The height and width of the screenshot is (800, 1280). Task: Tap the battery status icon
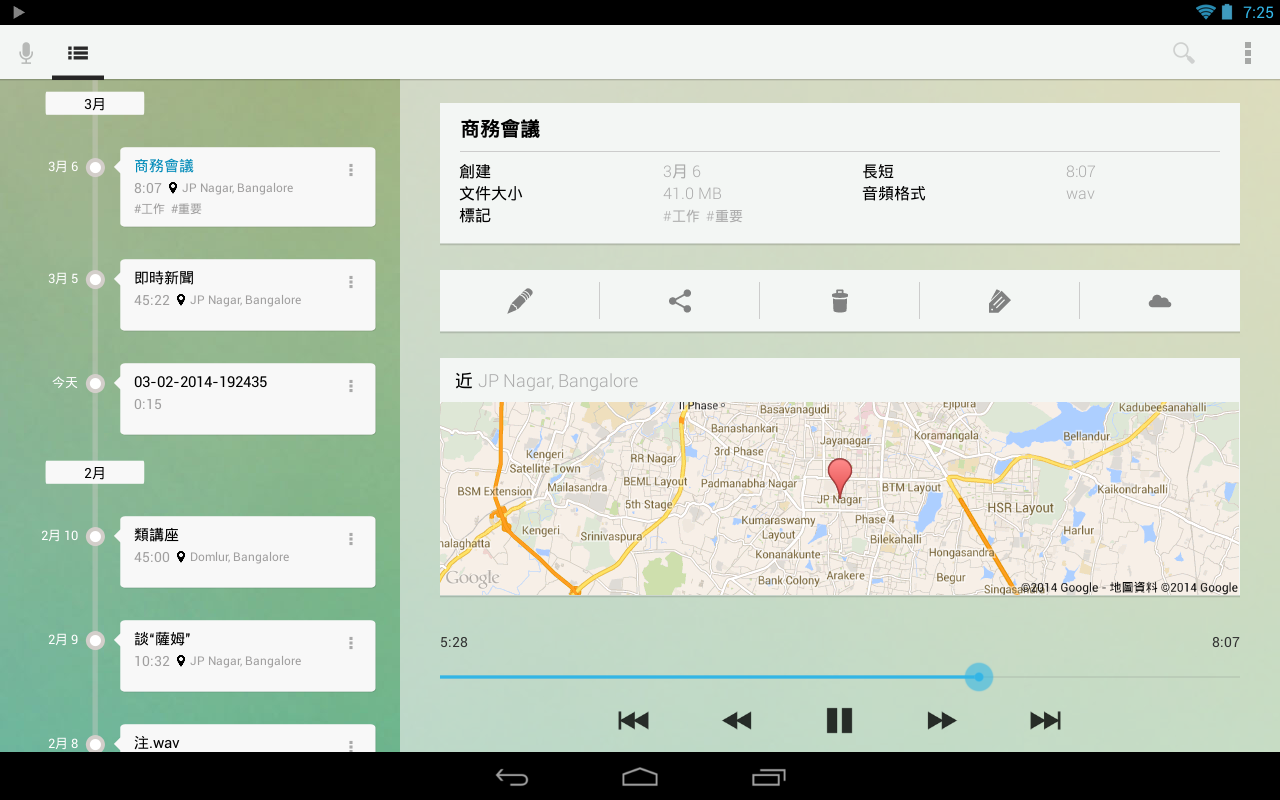(x=1227, y=12)
